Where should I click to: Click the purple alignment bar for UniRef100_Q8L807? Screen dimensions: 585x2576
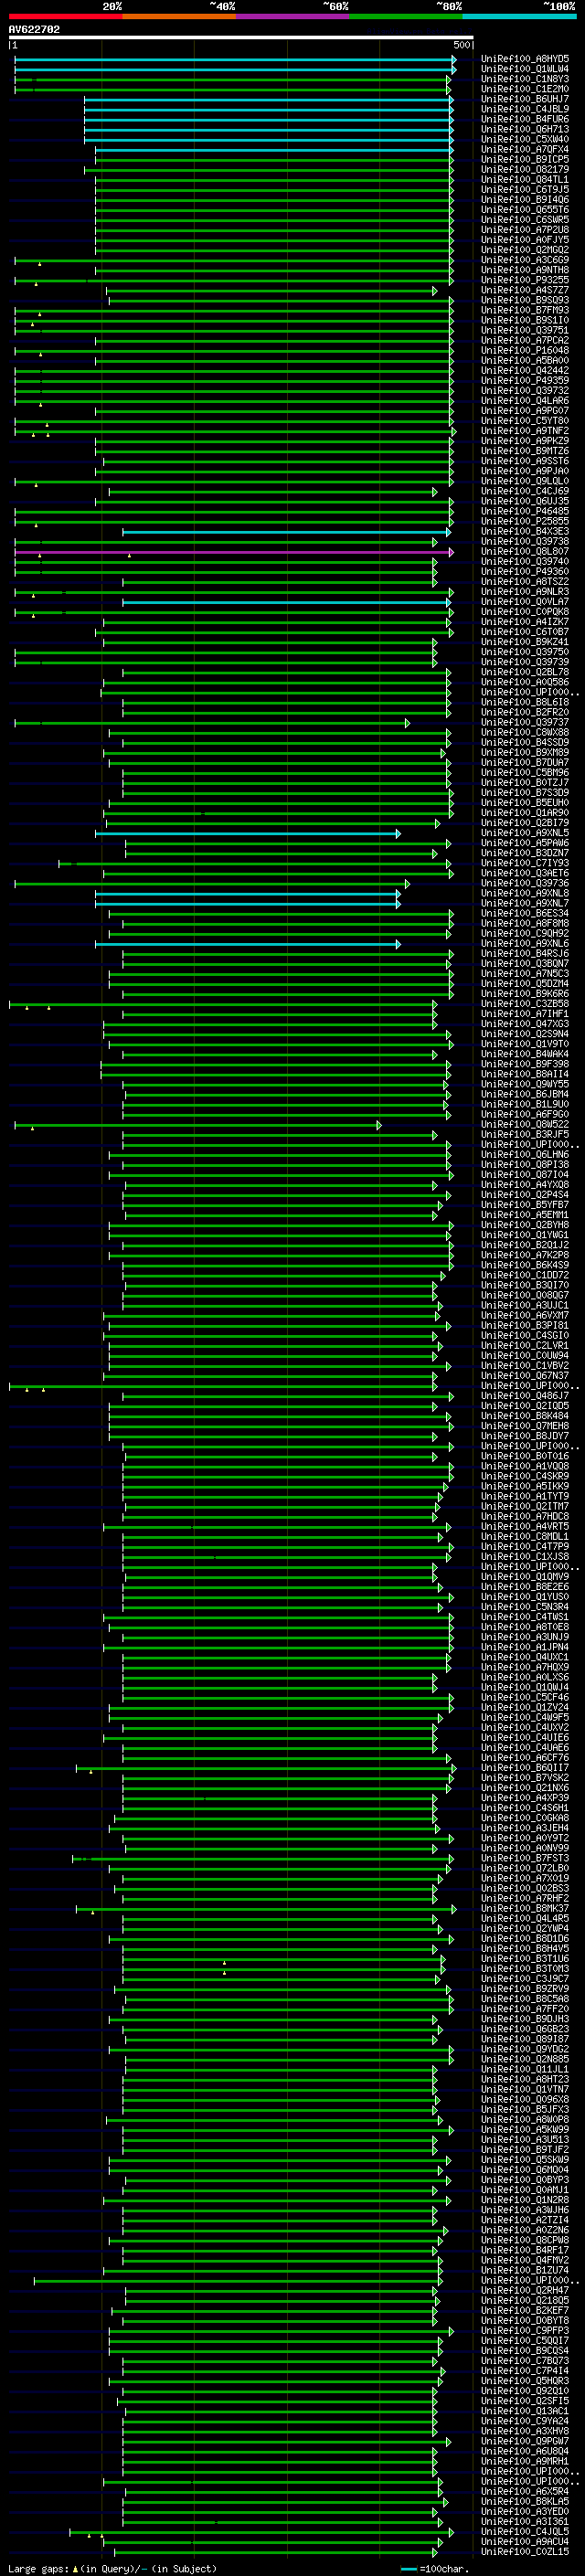[x=234, y=551]
